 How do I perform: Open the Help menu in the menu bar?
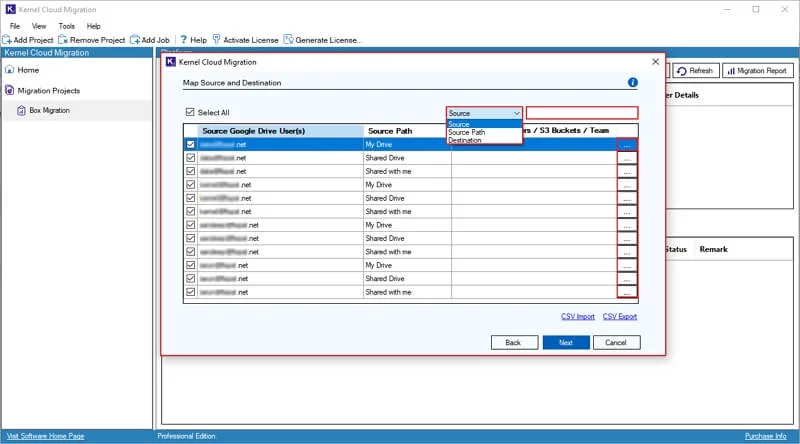click(93, 26)
